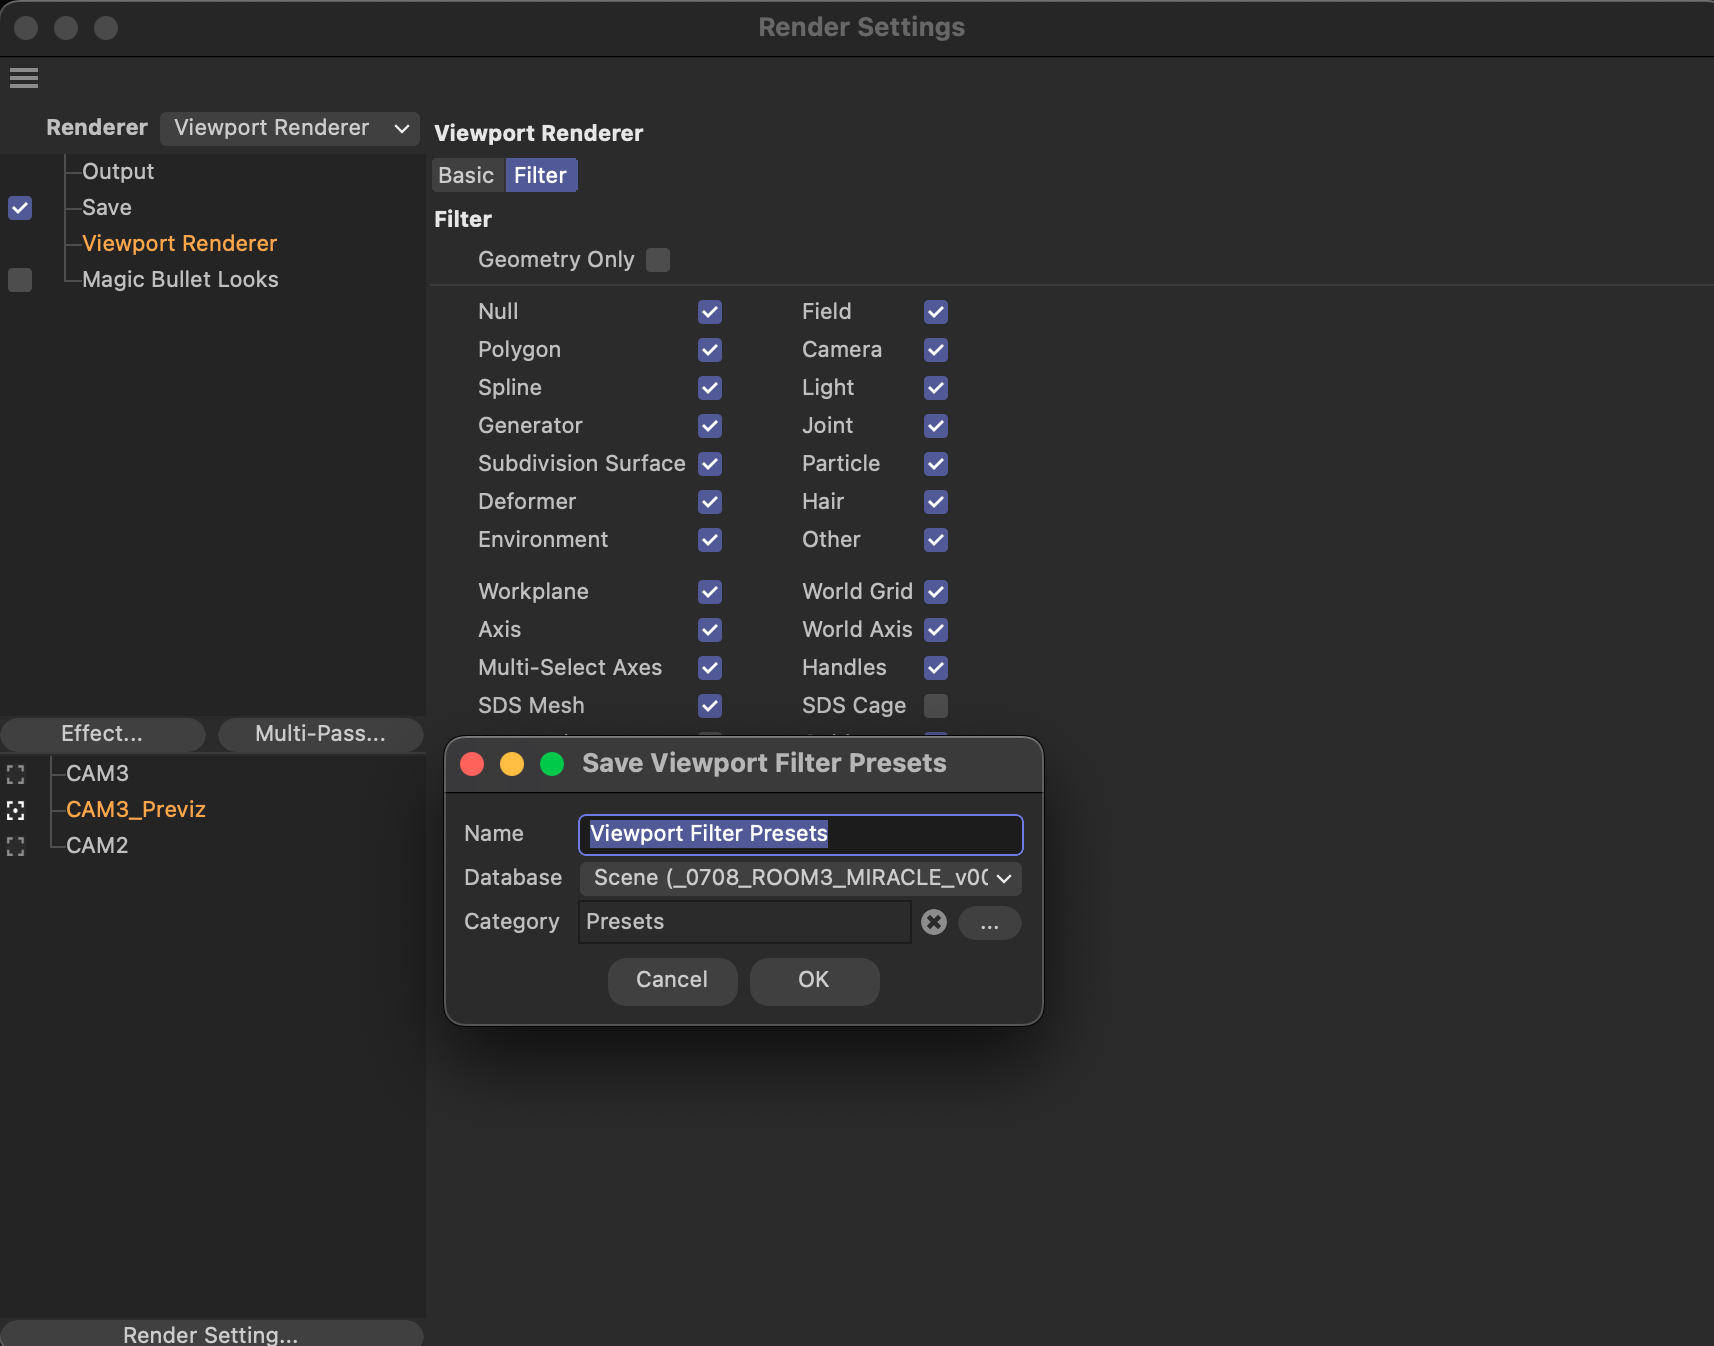Open the hamburger menu in Render Settings

coord(24,78)
